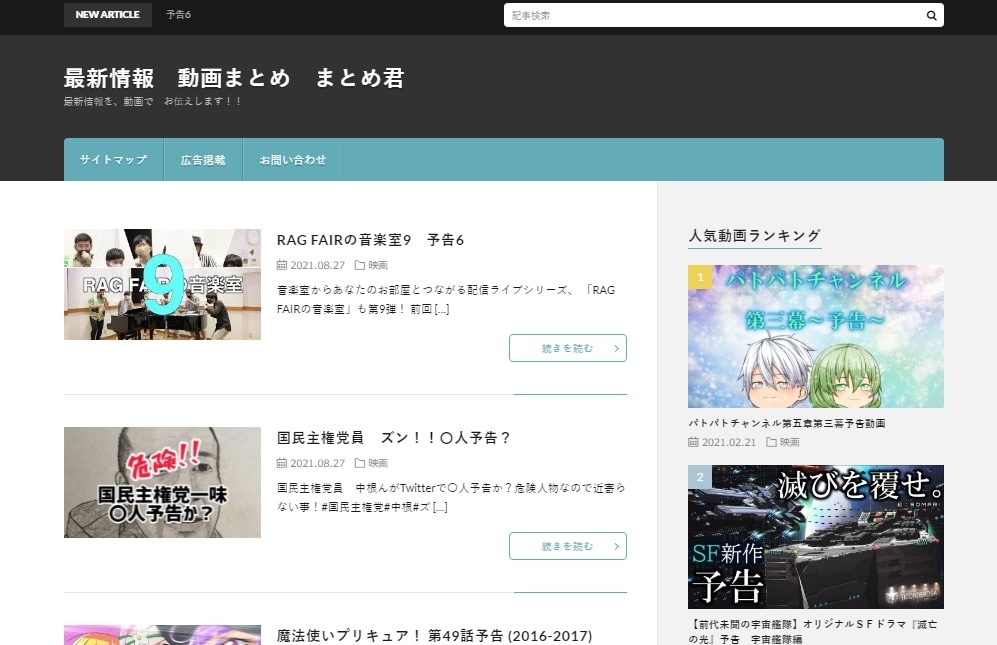This screenshot has width=997, height=645.
Task: Open RAG FAIRの音楽室9 thumbnail
Action: point(162,284)
